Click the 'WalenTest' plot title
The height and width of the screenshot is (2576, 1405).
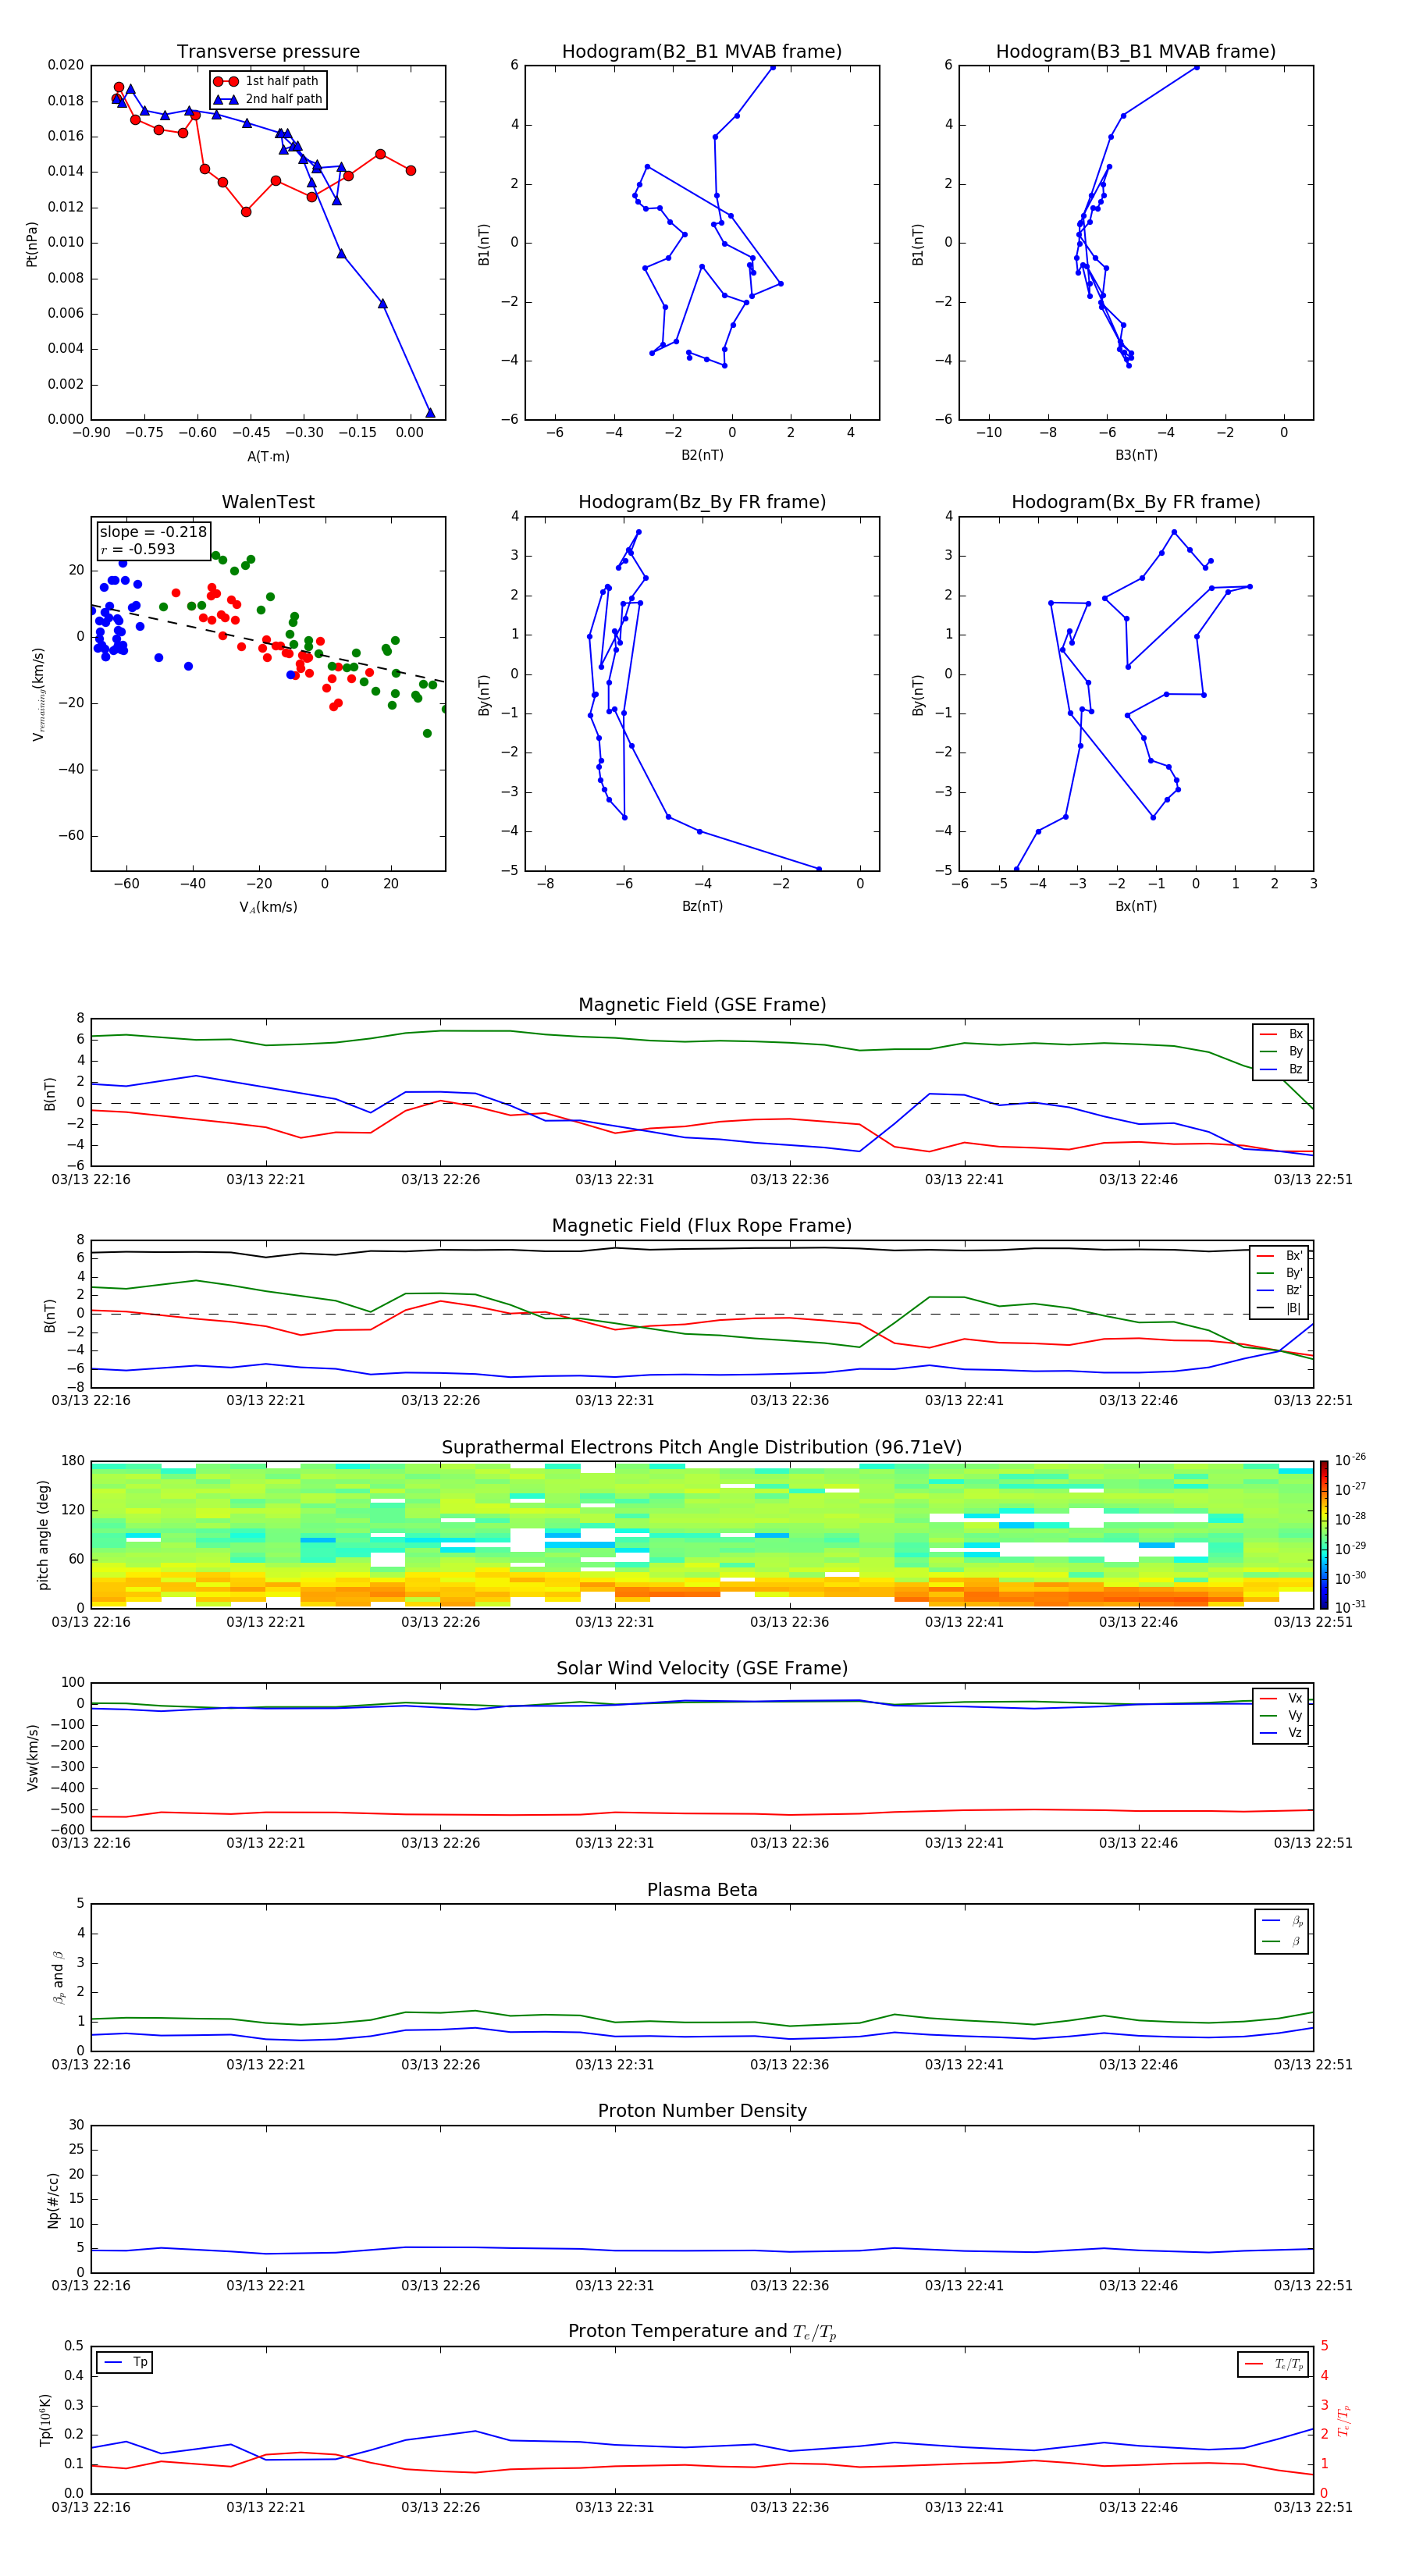268,502
